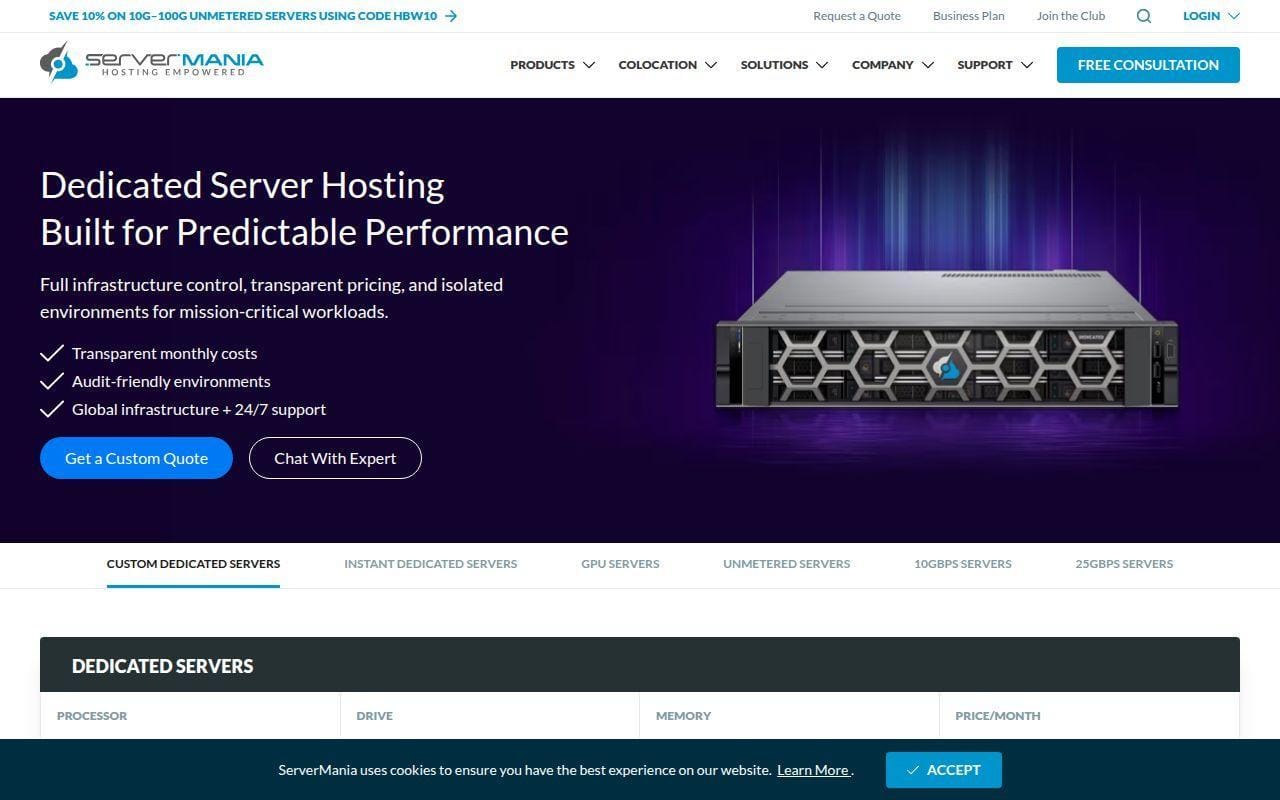
Task: Click Chat With Expert button
Action: click(335, 458)
